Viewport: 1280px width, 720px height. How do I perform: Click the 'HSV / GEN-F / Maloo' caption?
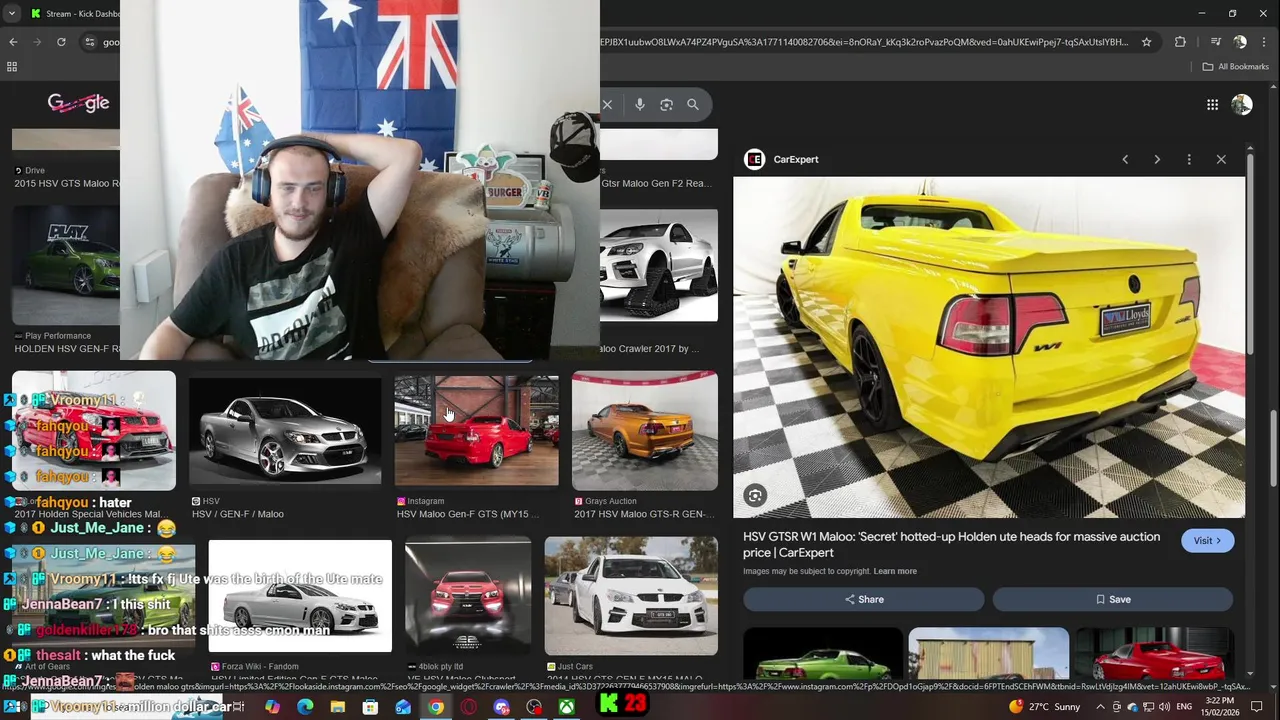point(238,514)
